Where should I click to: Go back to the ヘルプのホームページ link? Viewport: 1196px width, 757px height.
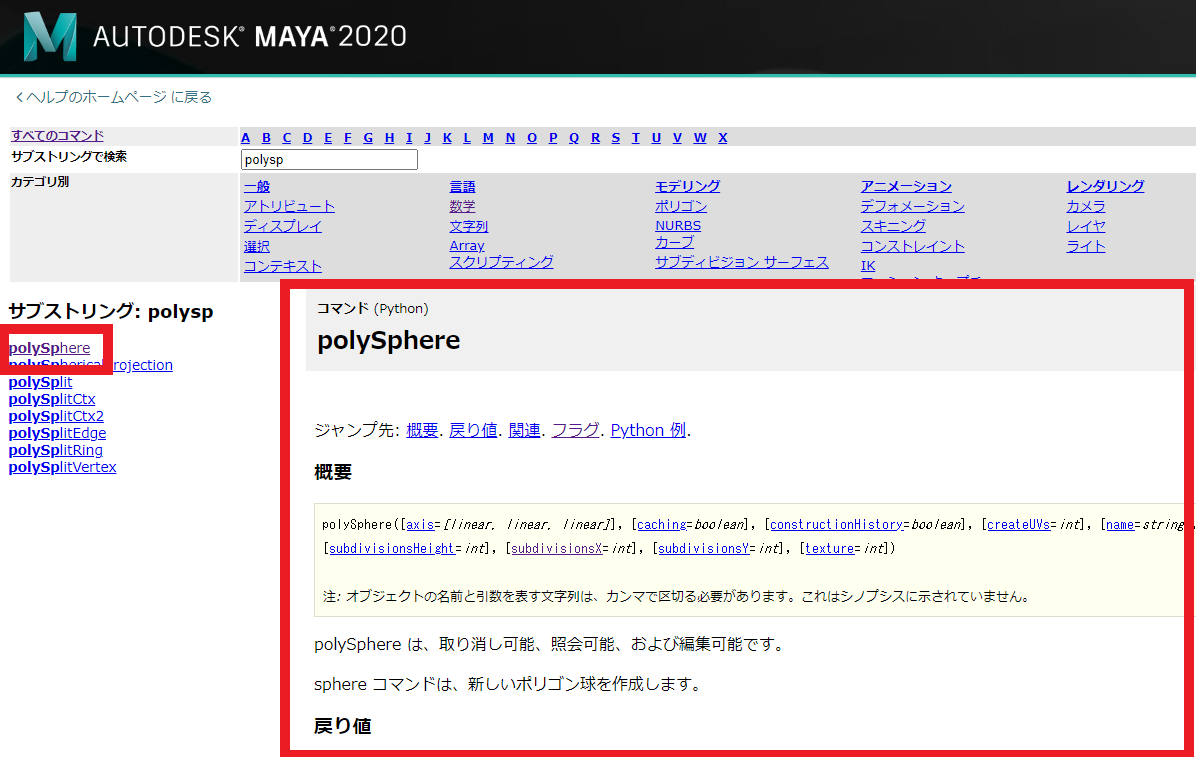114,97
